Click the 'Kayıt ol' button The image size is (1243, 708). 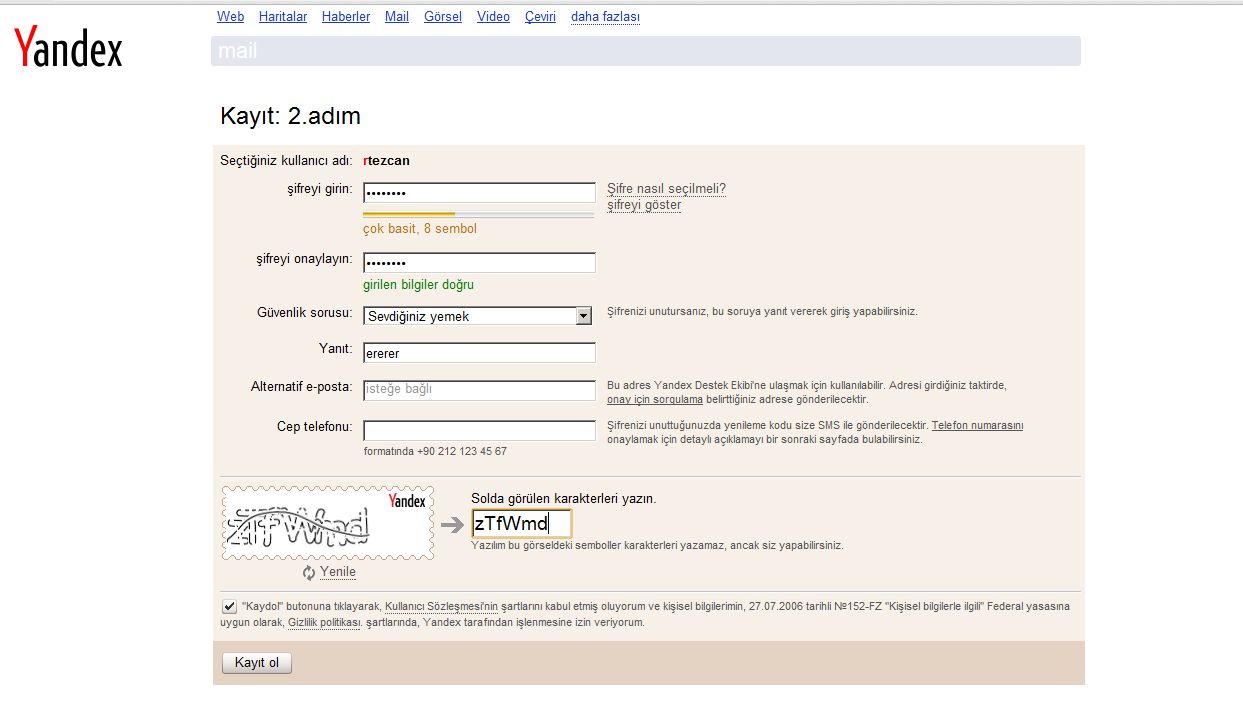pyautogui.click(x=257, y=663)
